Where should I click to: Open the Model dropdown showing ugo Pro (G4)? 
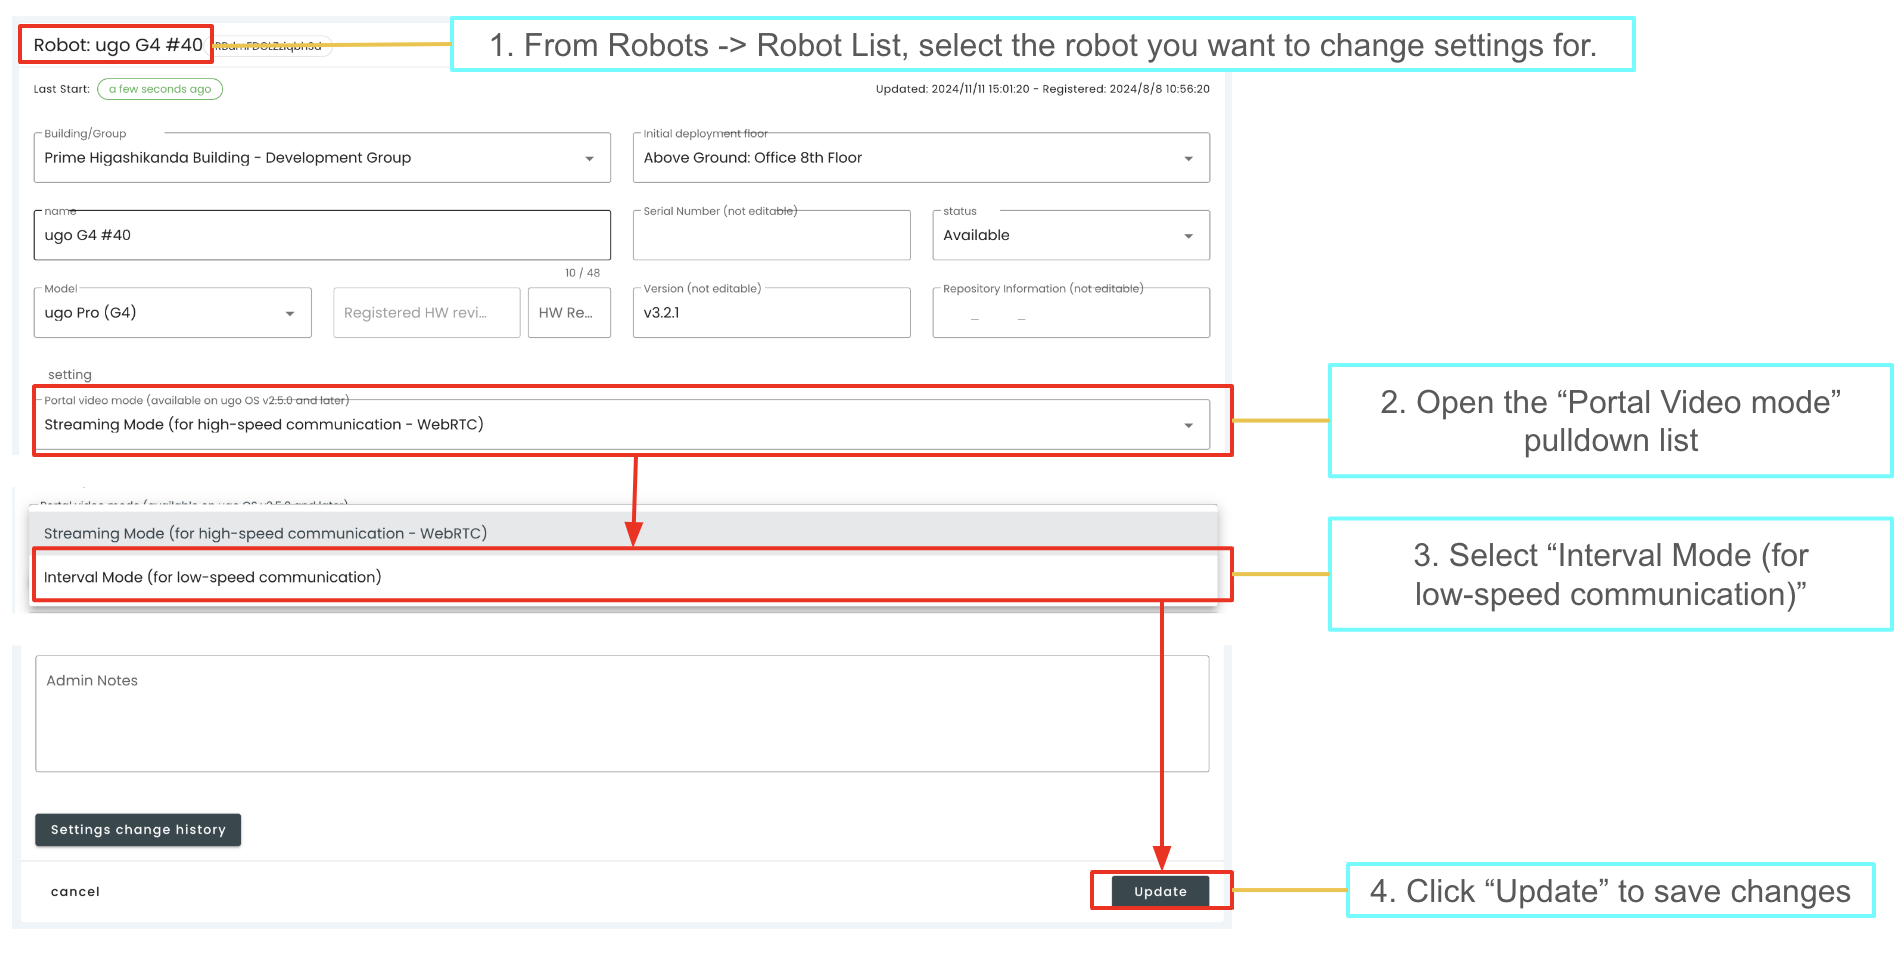pyautogui.click(x=173, y=313)
